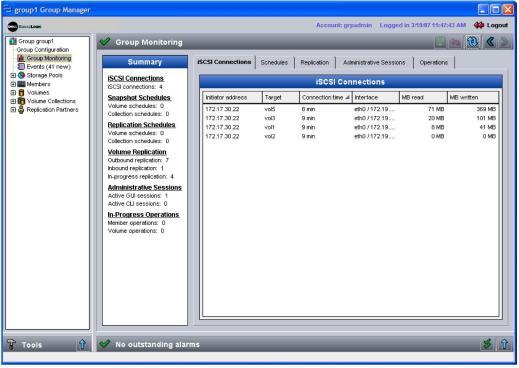519x368 pixels.
Task: Click the 71 MB read value
Action: [x=436, y=109]
